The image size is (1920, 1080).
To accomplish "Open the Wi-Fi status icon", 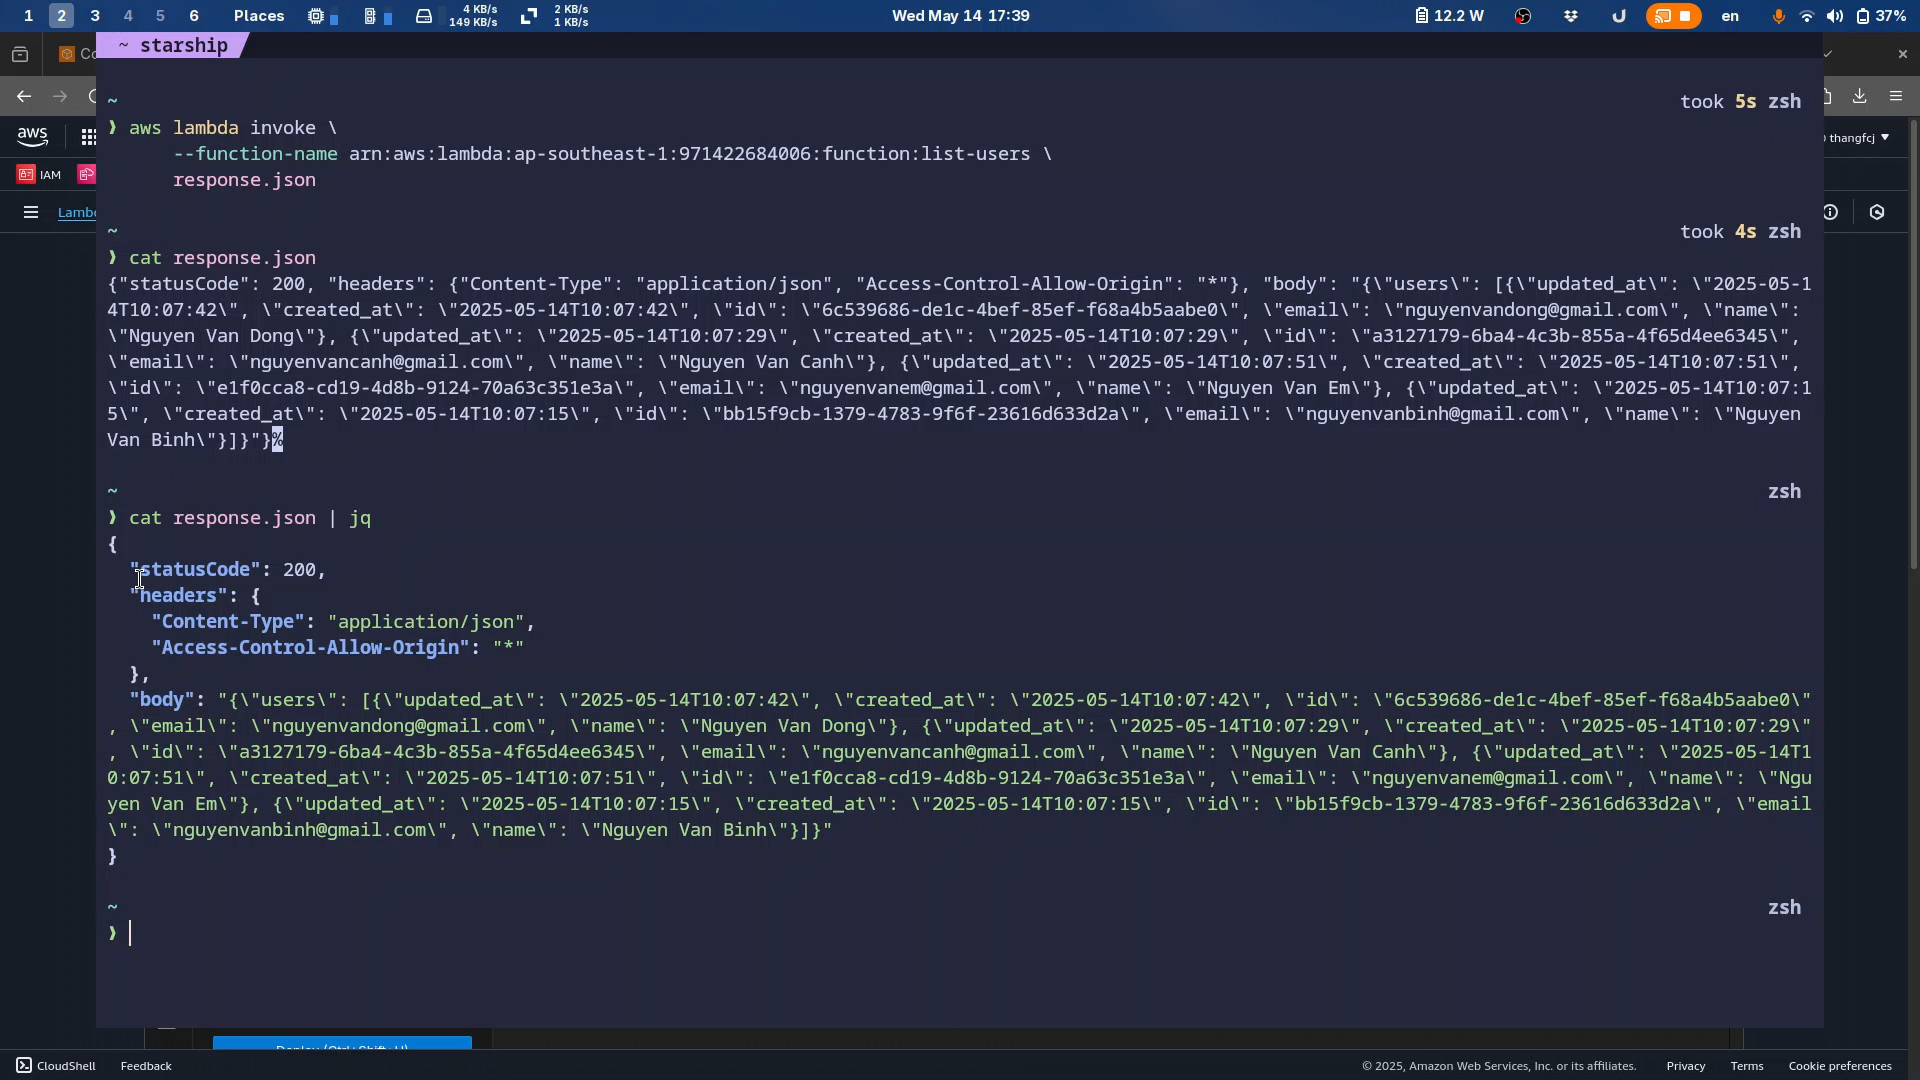I will click(x=1806, y=16).
